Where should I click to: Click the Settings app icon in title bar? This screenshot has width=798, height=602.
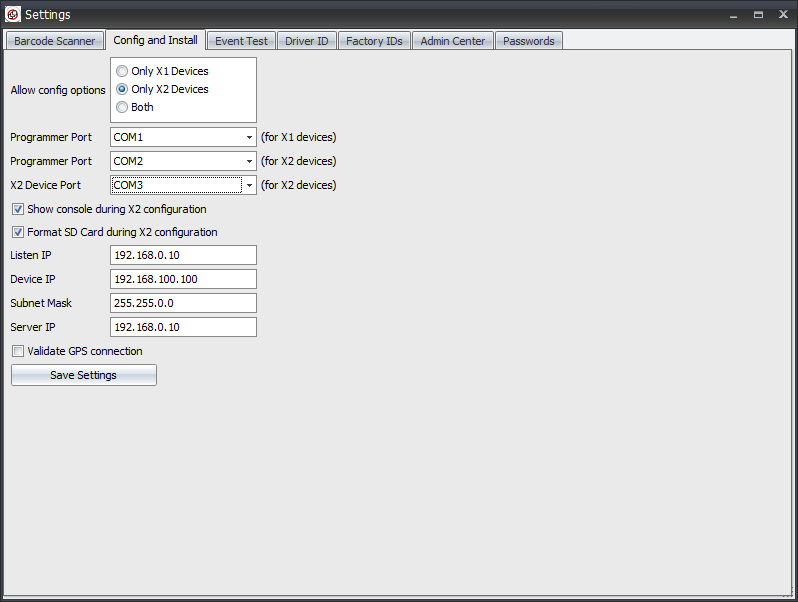click(x=13, y=14)
